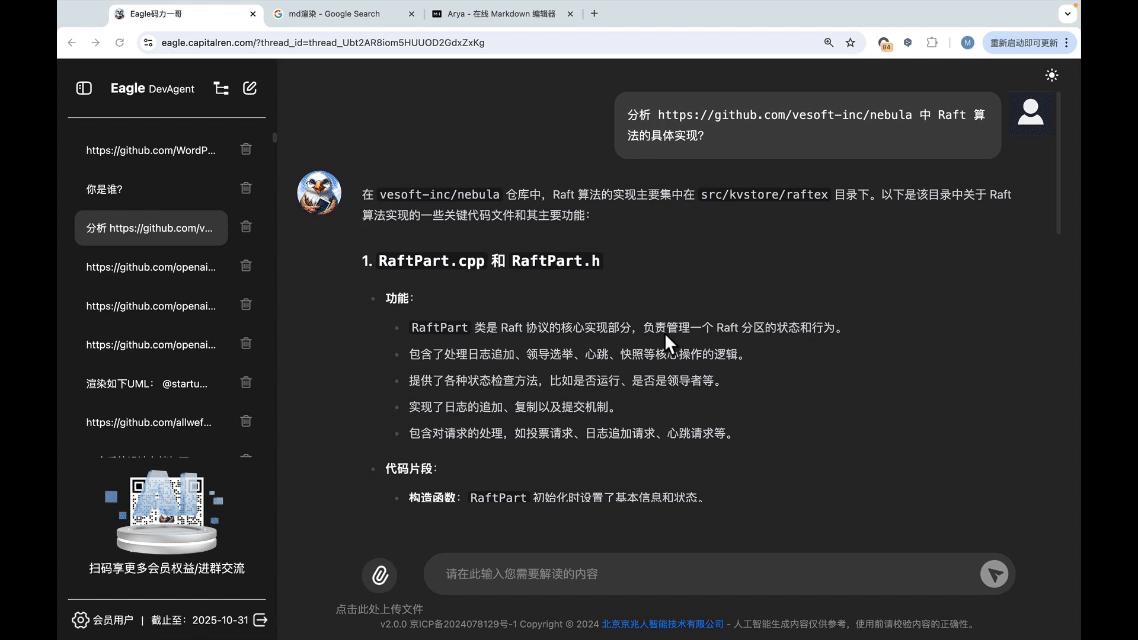
Task: Open the conversation tree view icon
Action: [221, 88]
